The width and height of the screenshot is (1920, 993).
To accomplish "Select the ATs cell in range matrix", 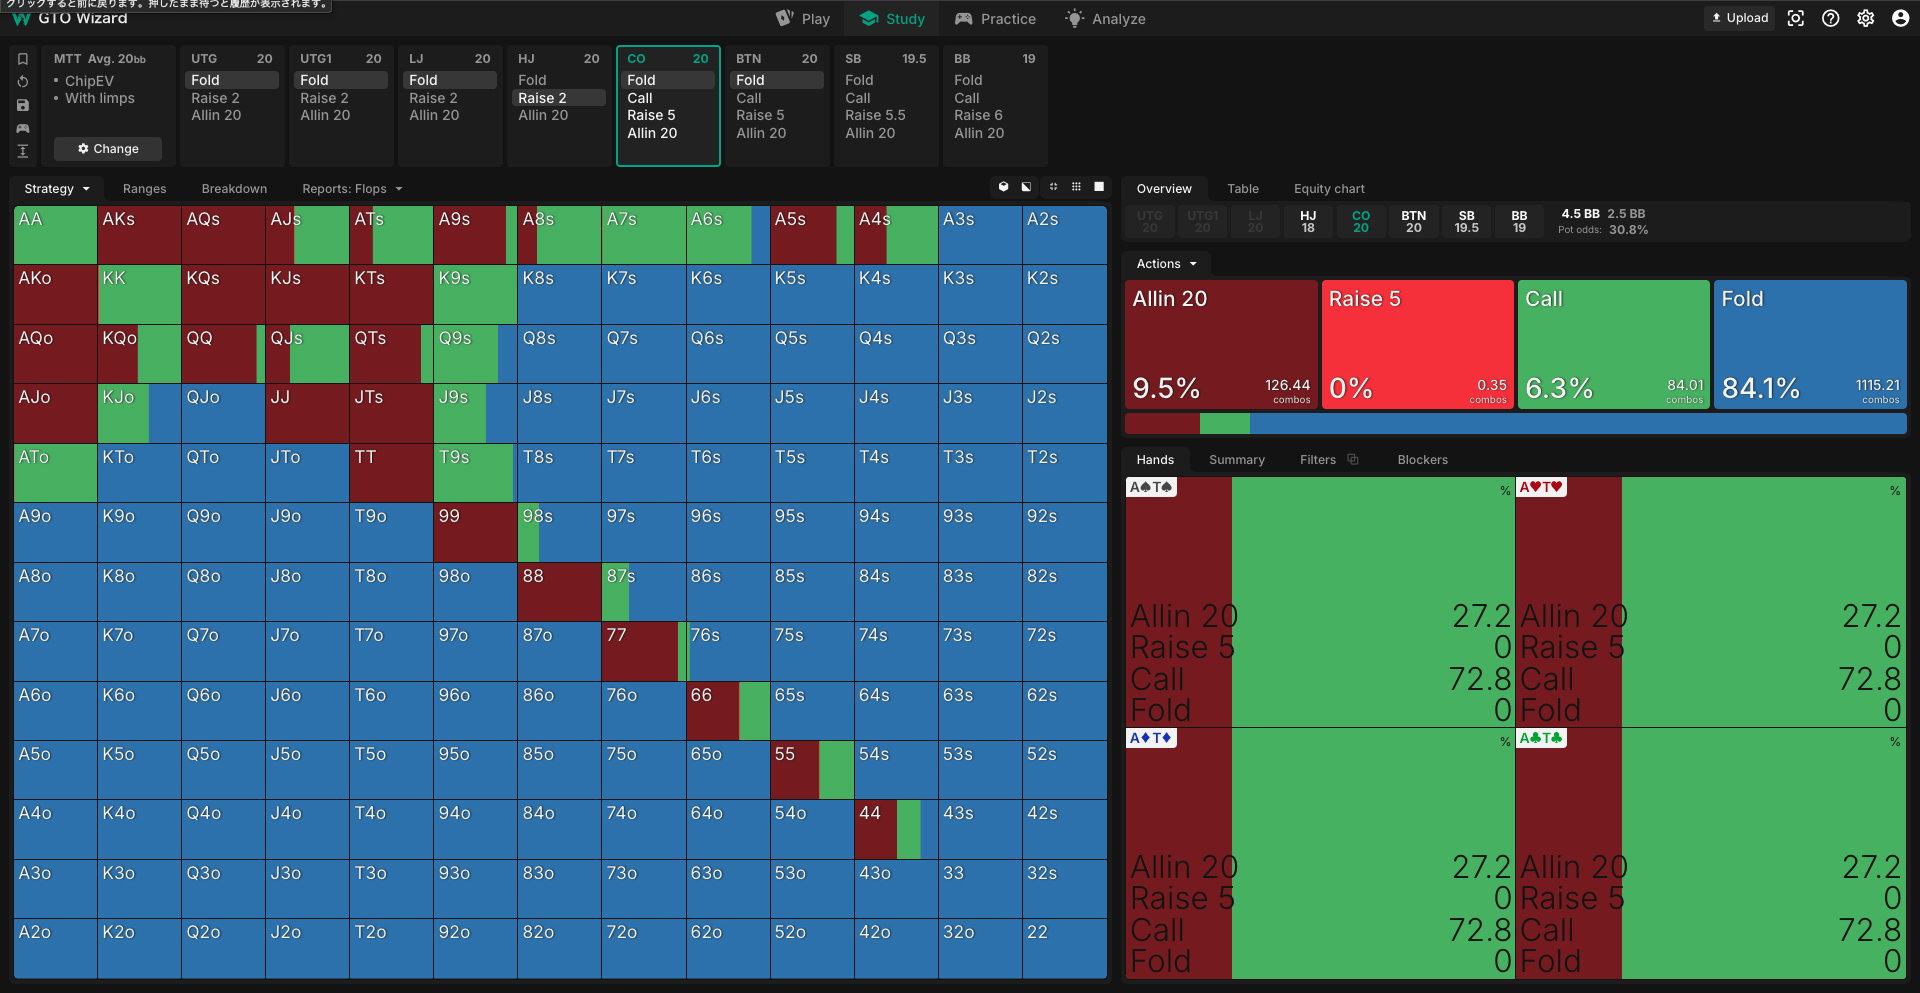I will click(x=391, y=235).
